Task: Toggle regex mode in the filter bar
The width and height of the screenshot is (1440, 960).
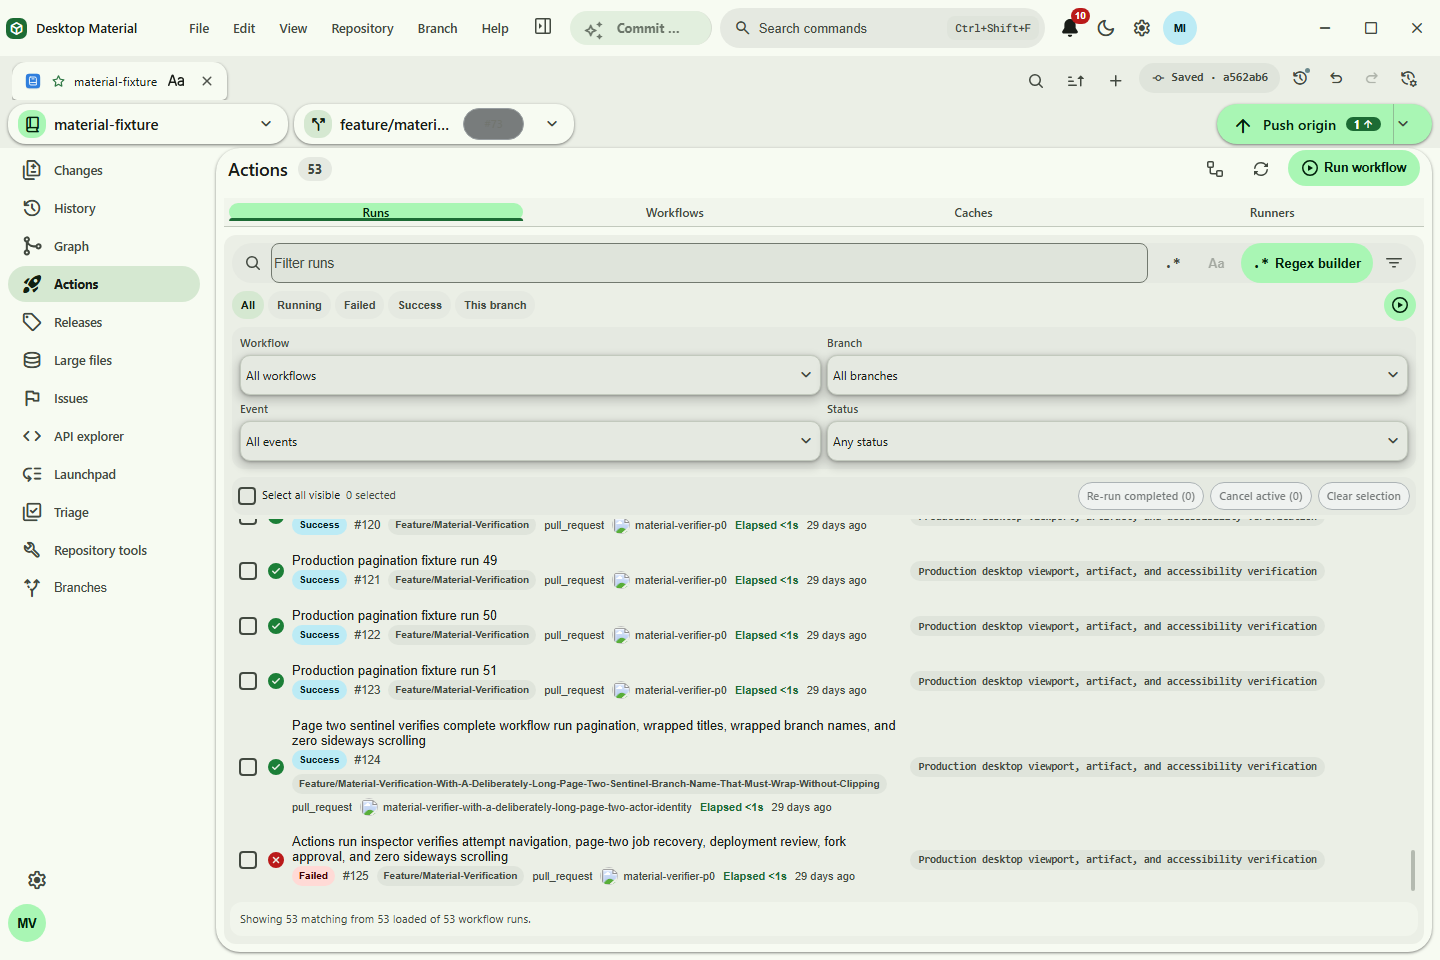Action: point(1173,263)
